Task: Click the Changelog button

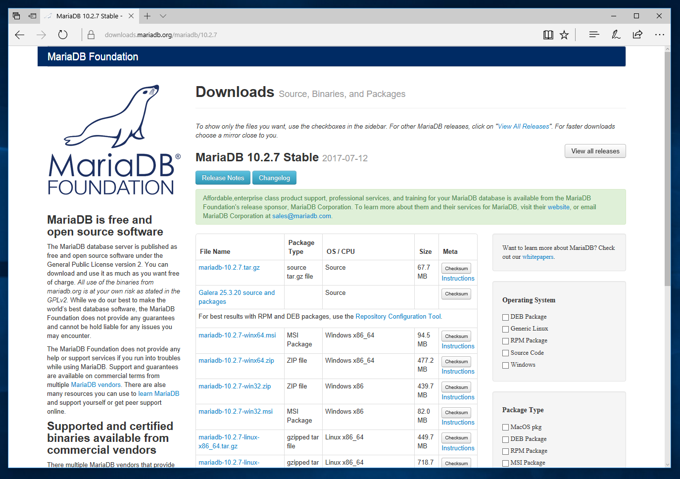Action: coord(274,178)
